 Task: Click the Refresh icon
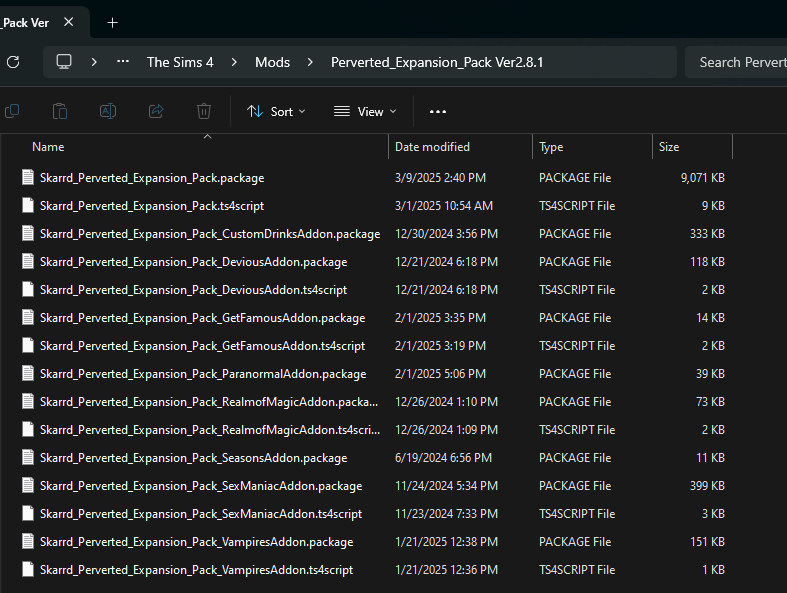coord(13,62)
